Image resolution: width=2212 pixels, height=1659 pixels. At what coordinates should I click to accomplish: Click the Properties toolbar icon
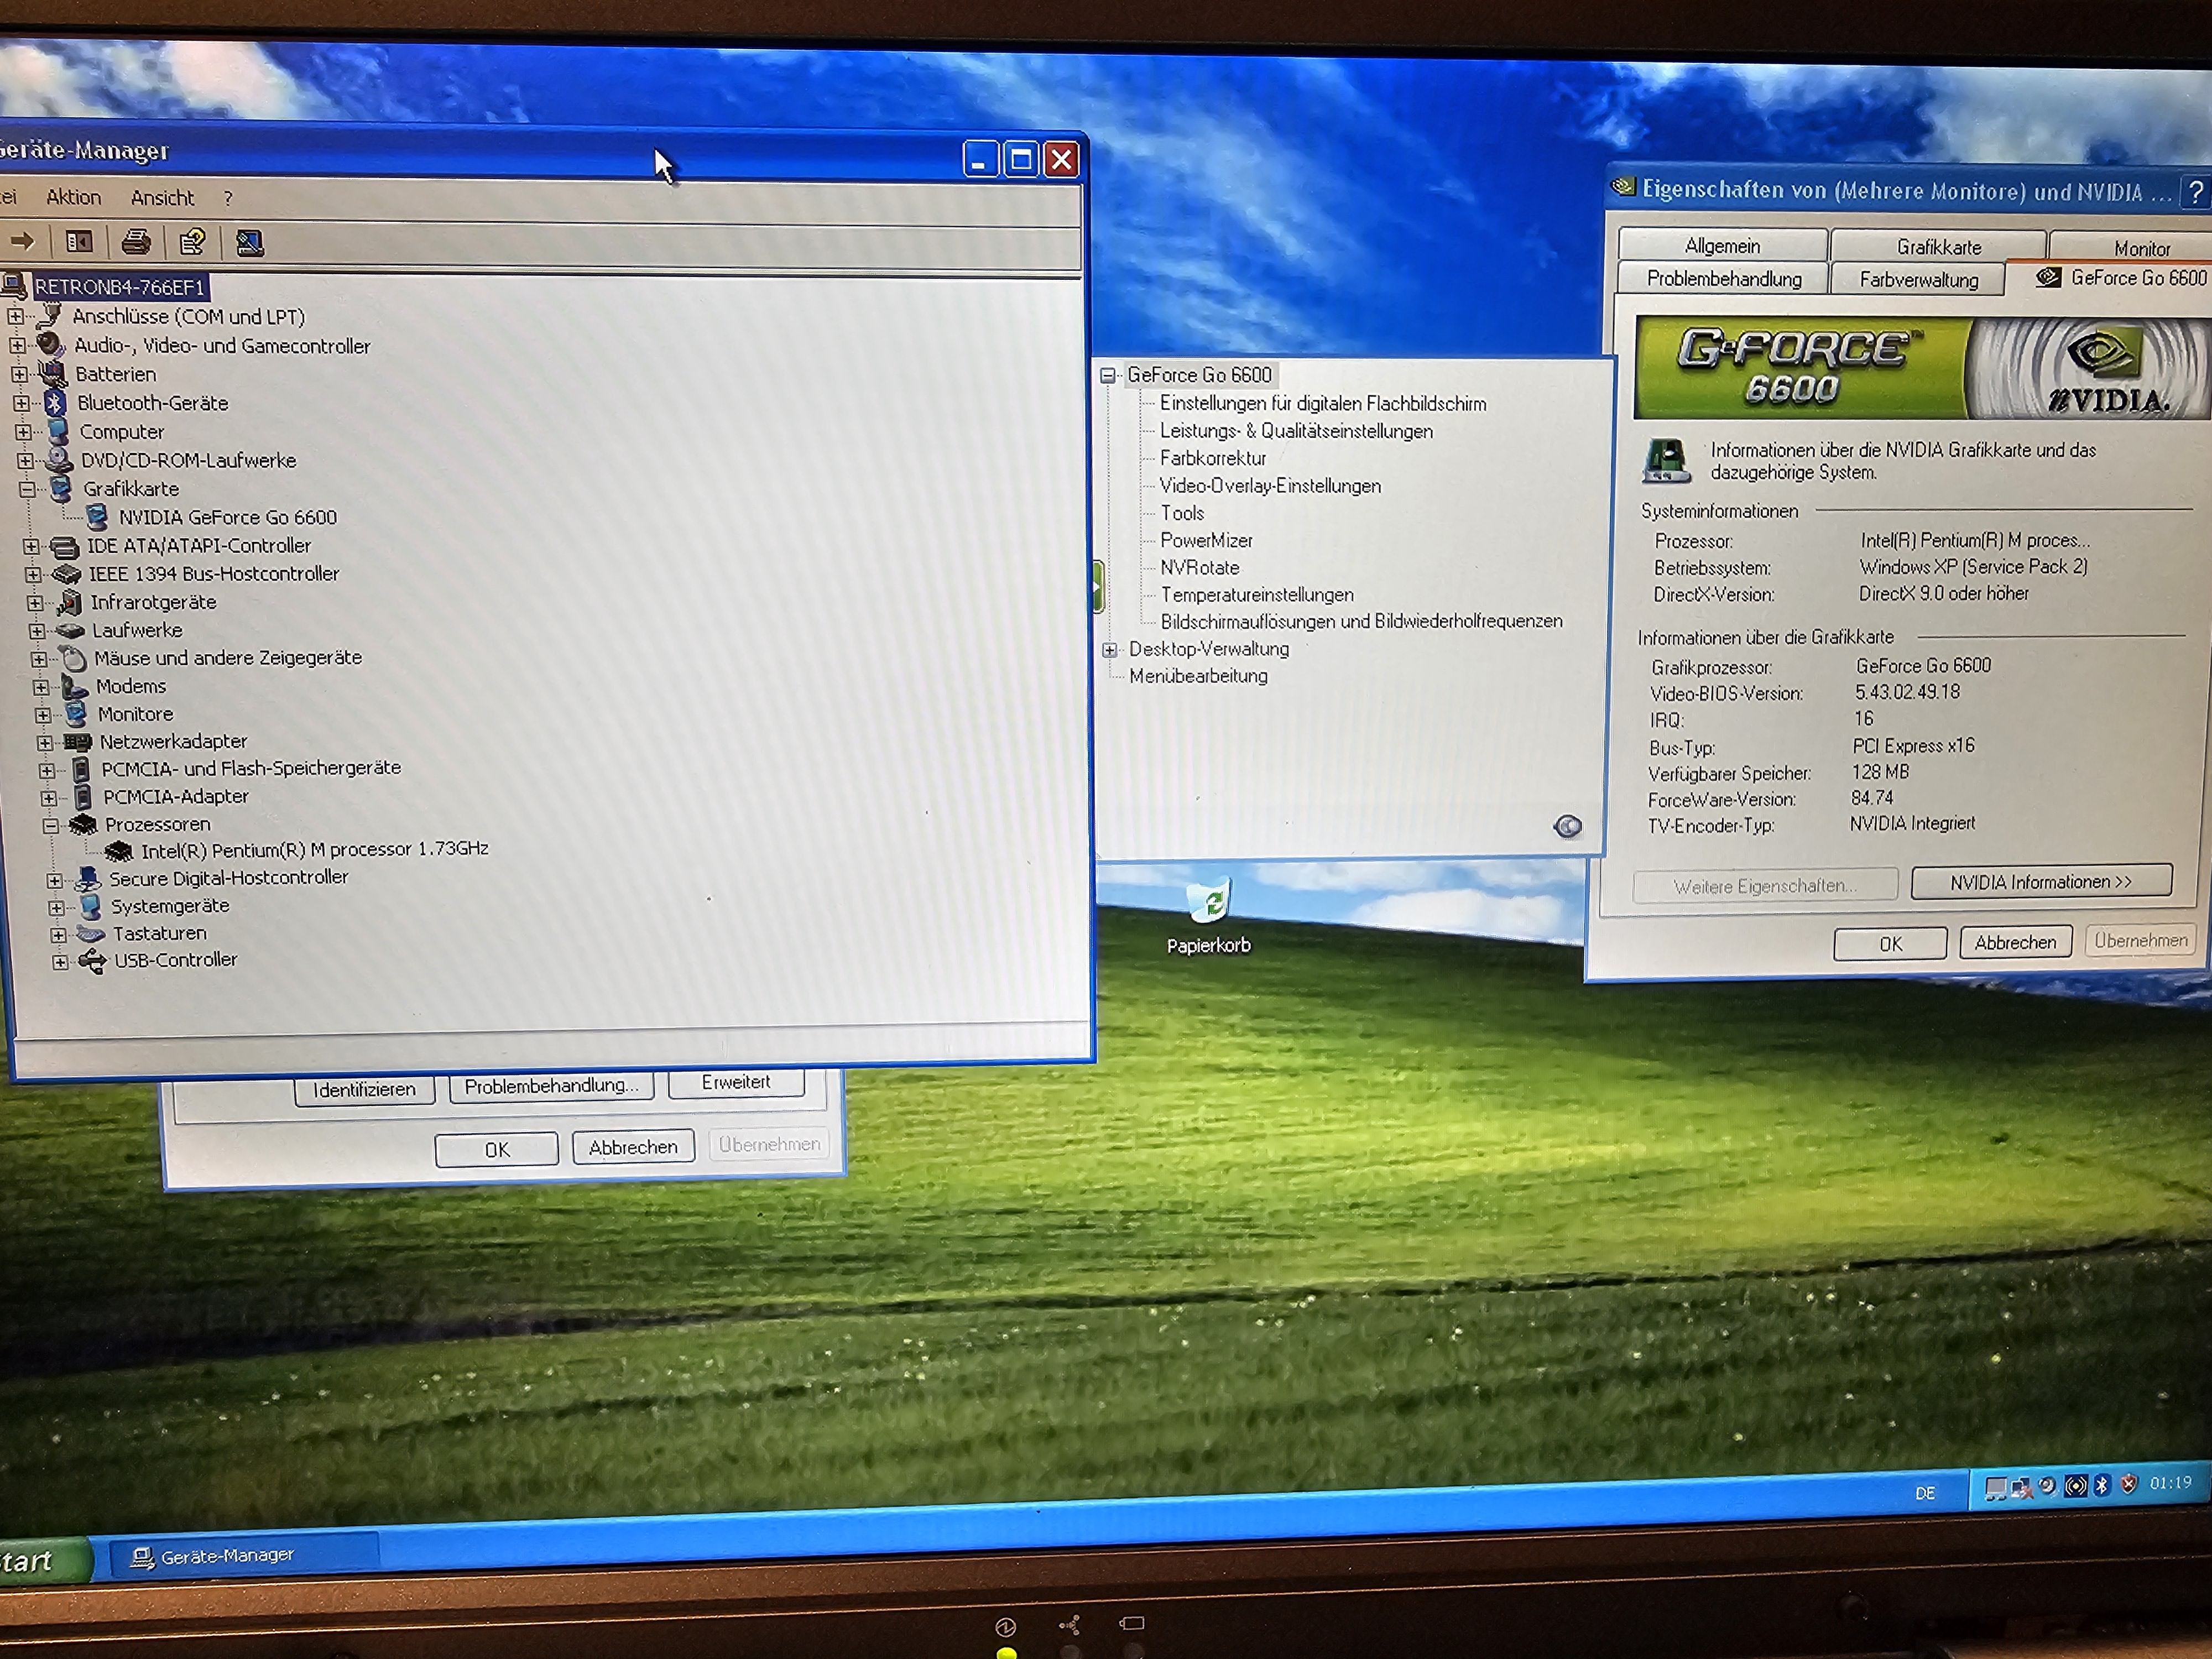[192, 241]
